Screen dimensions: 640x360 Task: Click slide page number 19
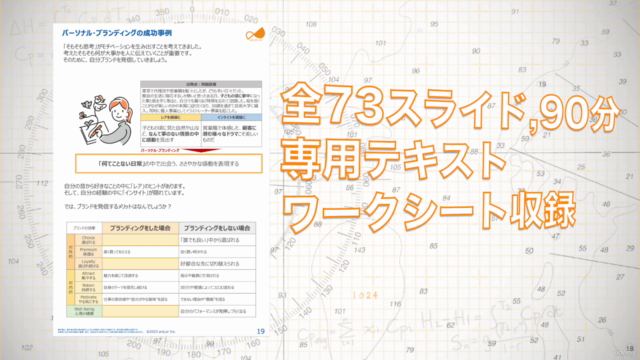point(261,331)
